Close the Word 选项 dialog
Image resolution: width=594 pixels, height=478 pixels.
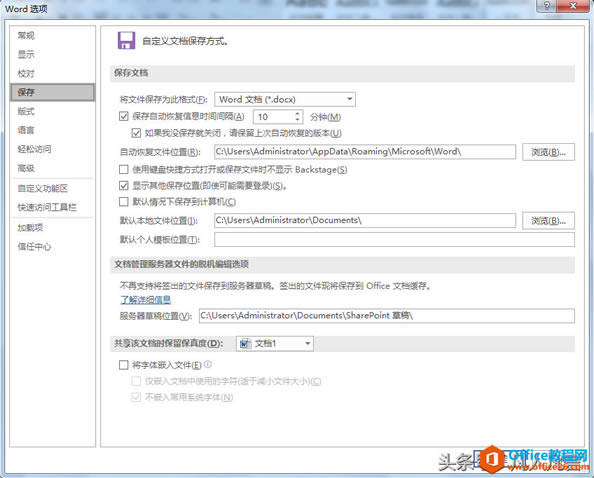[574, 5]
